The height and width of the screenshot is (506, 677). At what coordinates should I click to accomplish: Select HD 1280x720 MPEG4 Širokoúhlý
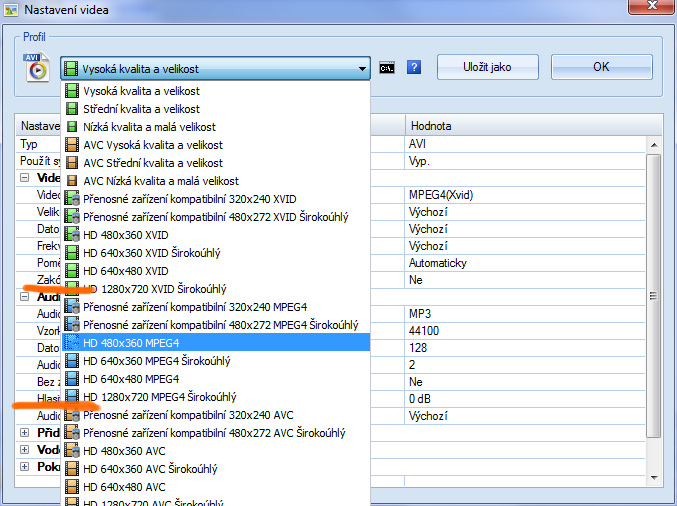[216, 397]
